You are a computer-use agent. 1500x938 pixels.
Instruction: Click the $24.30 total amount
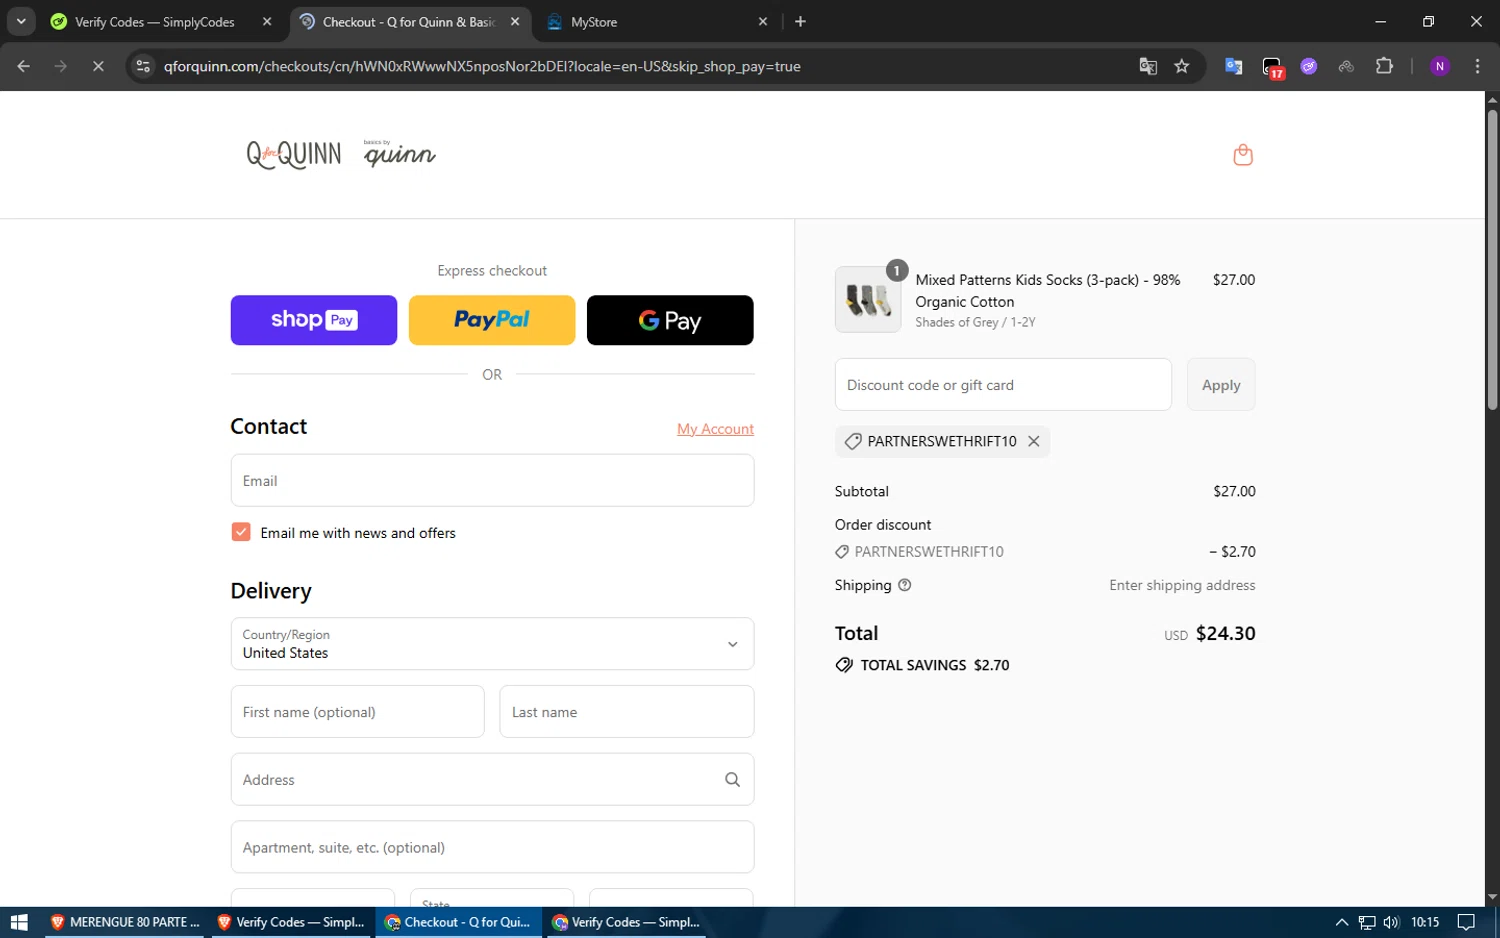[x=1225, y=633]
